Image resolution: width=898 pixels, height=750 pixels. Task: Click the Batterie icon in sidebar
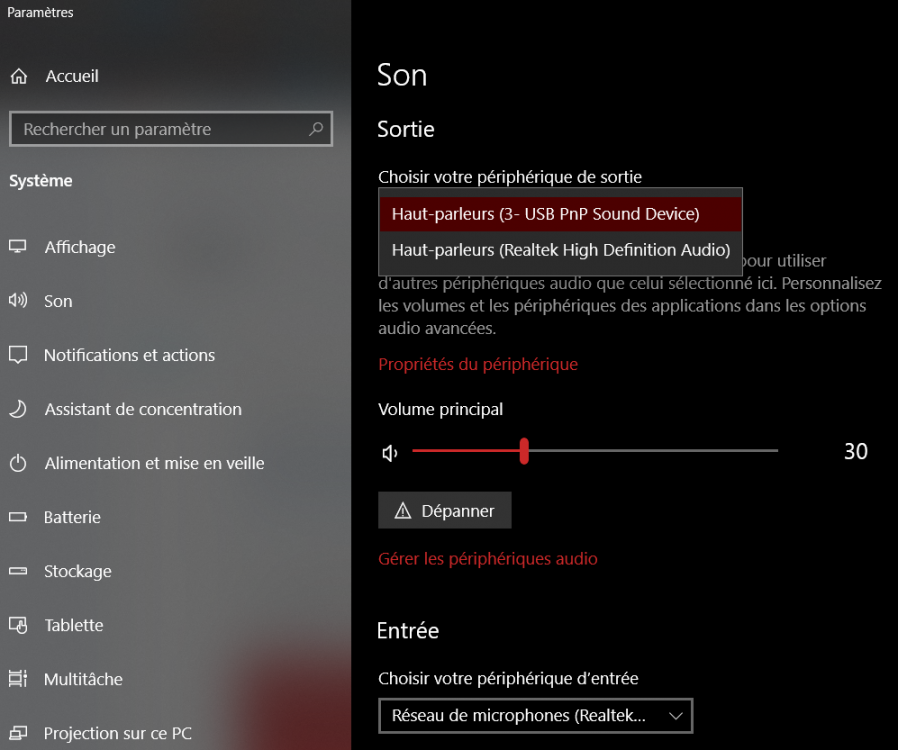coord(18,517)
